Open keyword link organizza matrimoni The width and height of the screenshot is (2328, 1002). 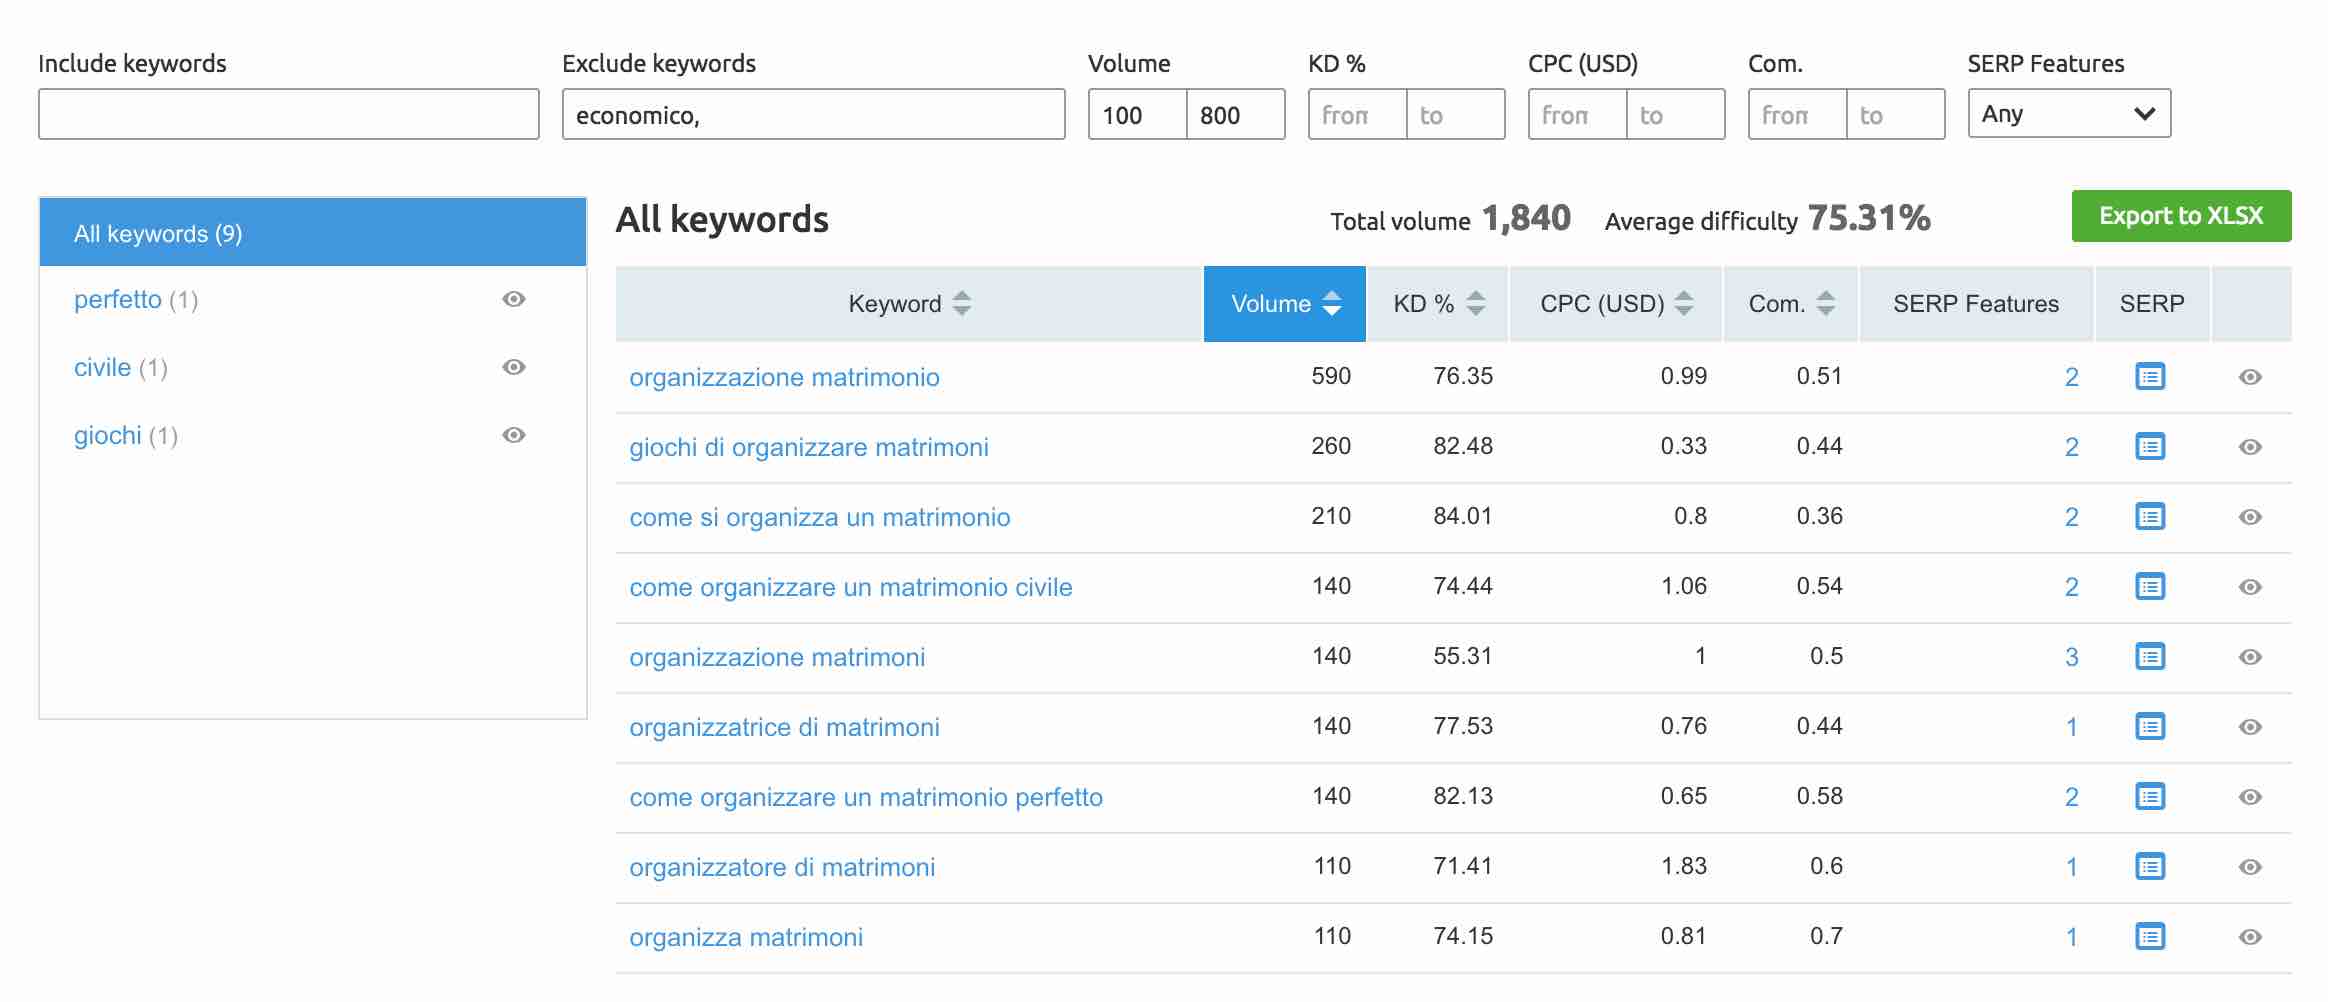tap(746, 937)
